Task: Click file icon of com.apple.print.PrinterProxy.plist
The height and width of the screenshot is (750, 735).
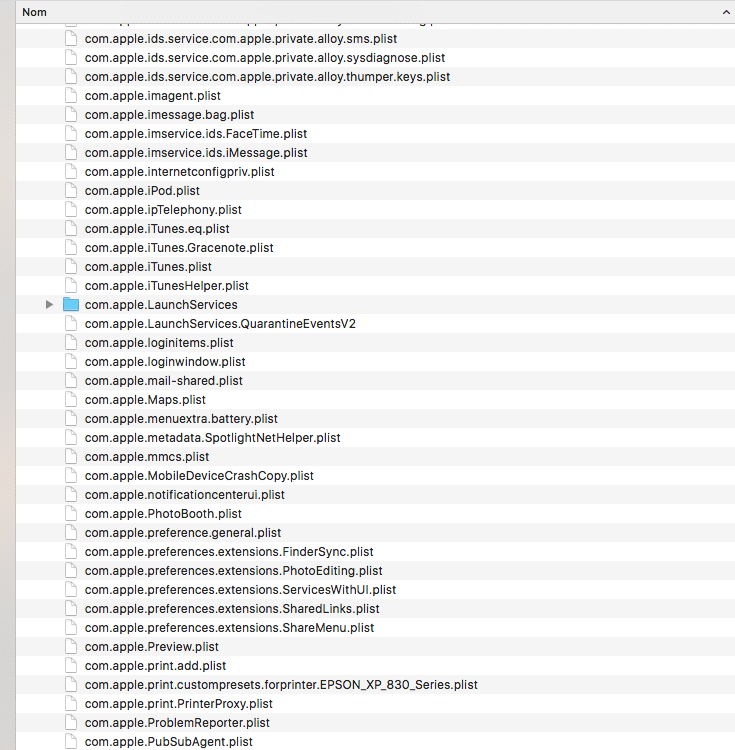Action: pyautogui.click(x=71, y=704)
